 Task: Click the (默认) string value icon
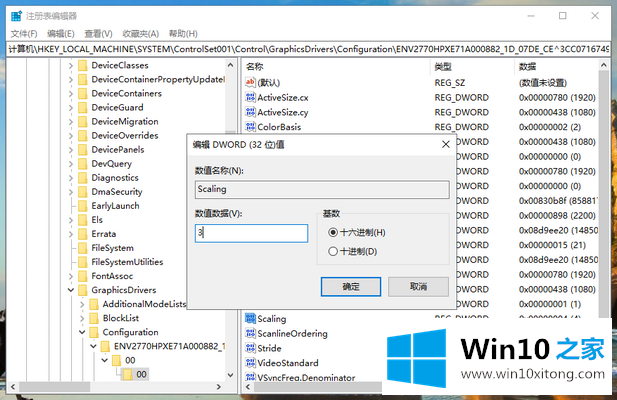(250, 82)
